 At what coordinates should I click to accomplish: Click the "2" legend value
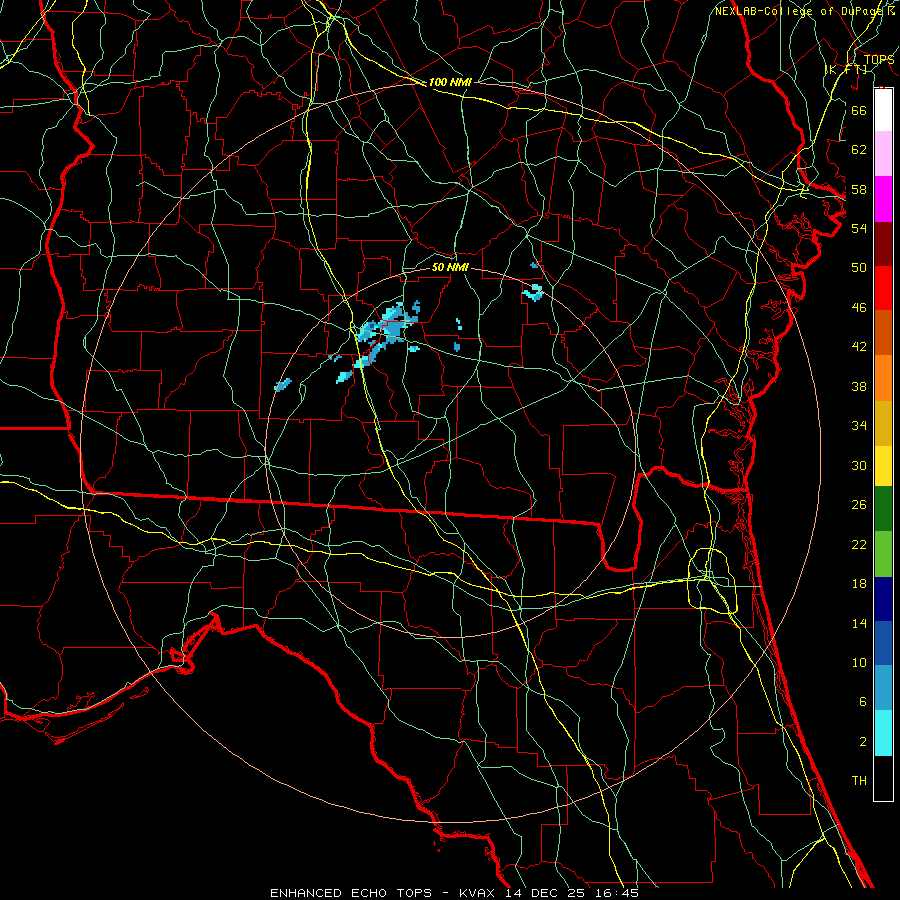tap(862, 742)
